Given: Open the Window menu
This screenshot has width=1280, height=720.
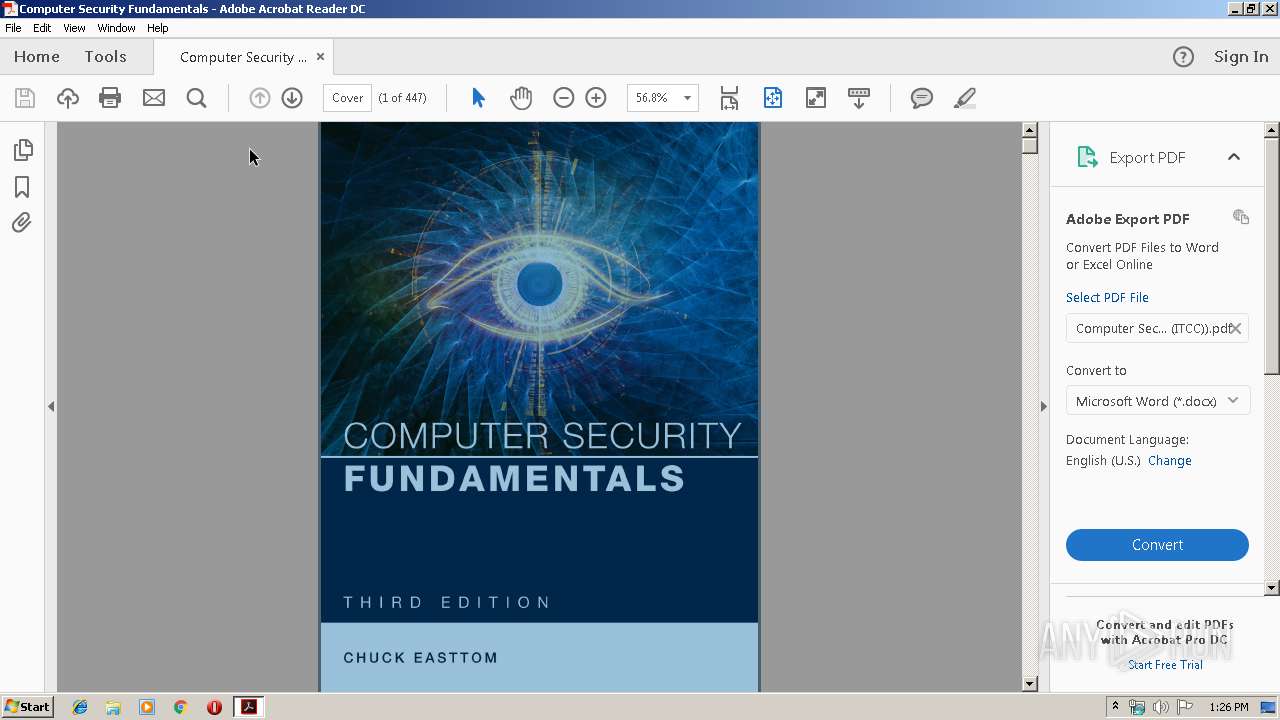Looking at the screenshot, I should point(116,28).
